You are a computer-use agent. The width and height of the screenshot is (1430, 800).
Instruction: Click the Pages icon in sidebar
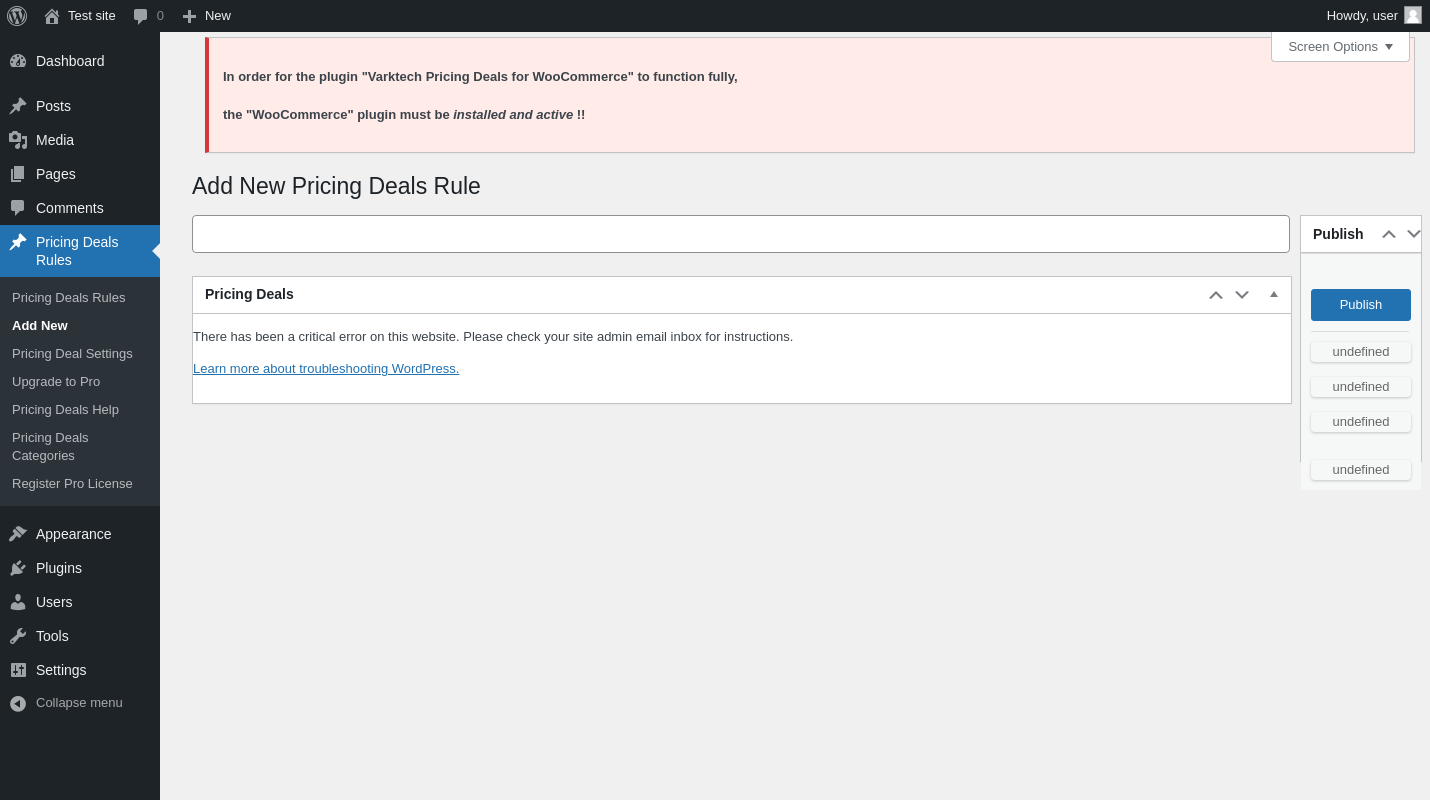tap(18, 174)
